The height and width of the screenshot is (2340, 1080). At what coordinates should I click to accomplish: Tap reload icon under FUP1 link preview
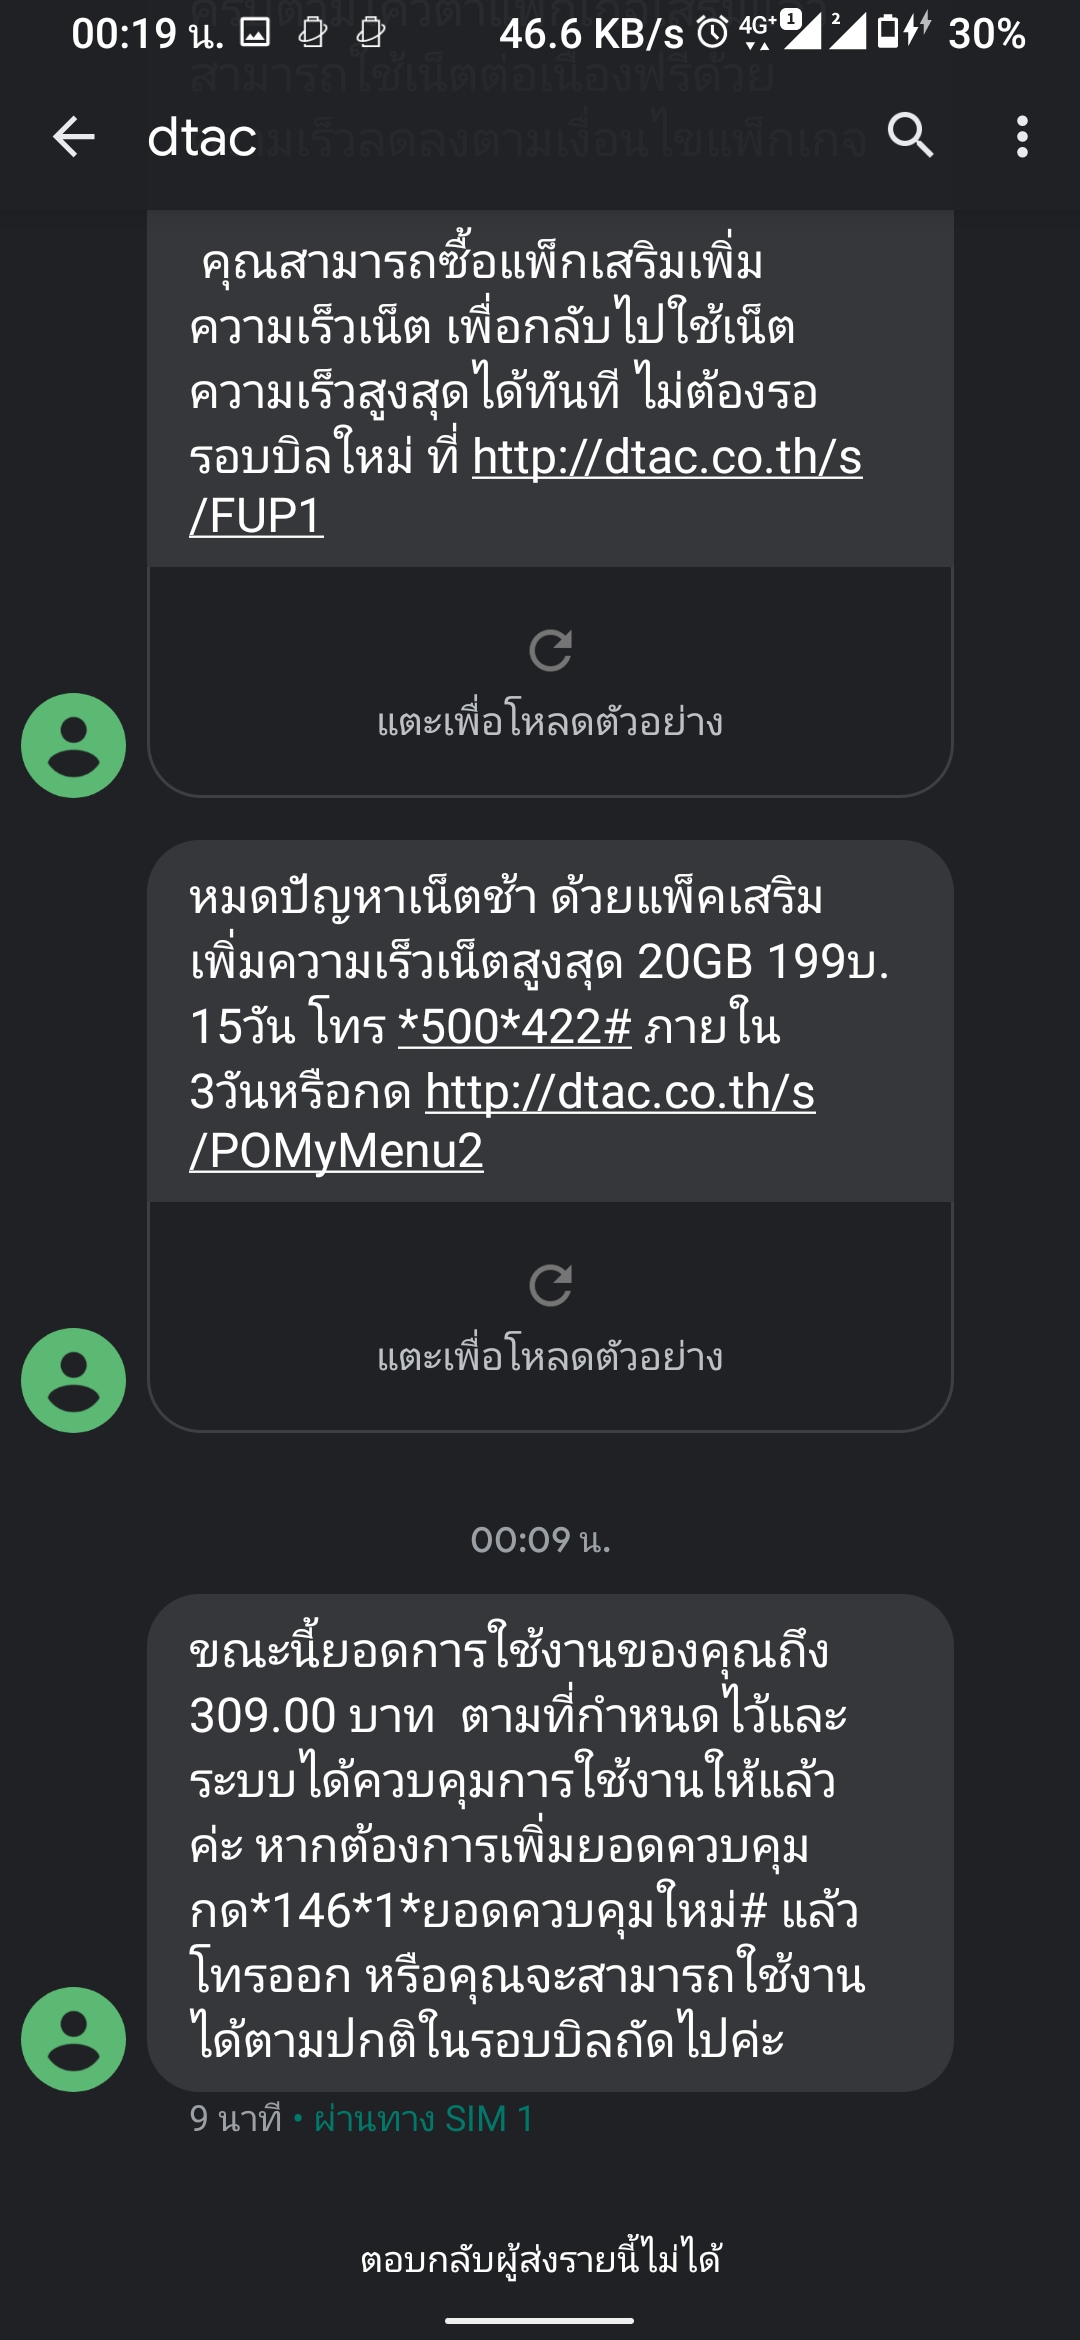coord(550,650)
